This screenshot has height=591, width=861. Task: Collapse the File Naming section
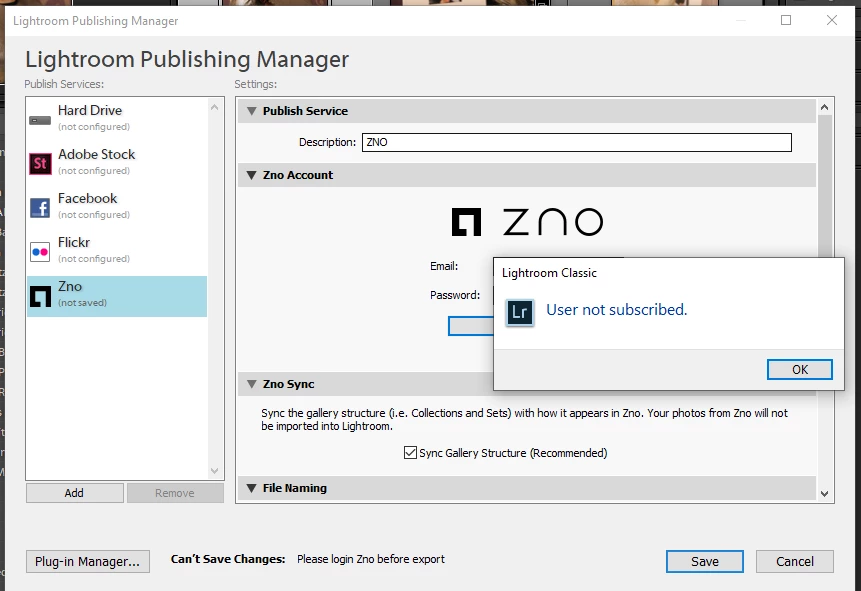click(x=251, y=488)
